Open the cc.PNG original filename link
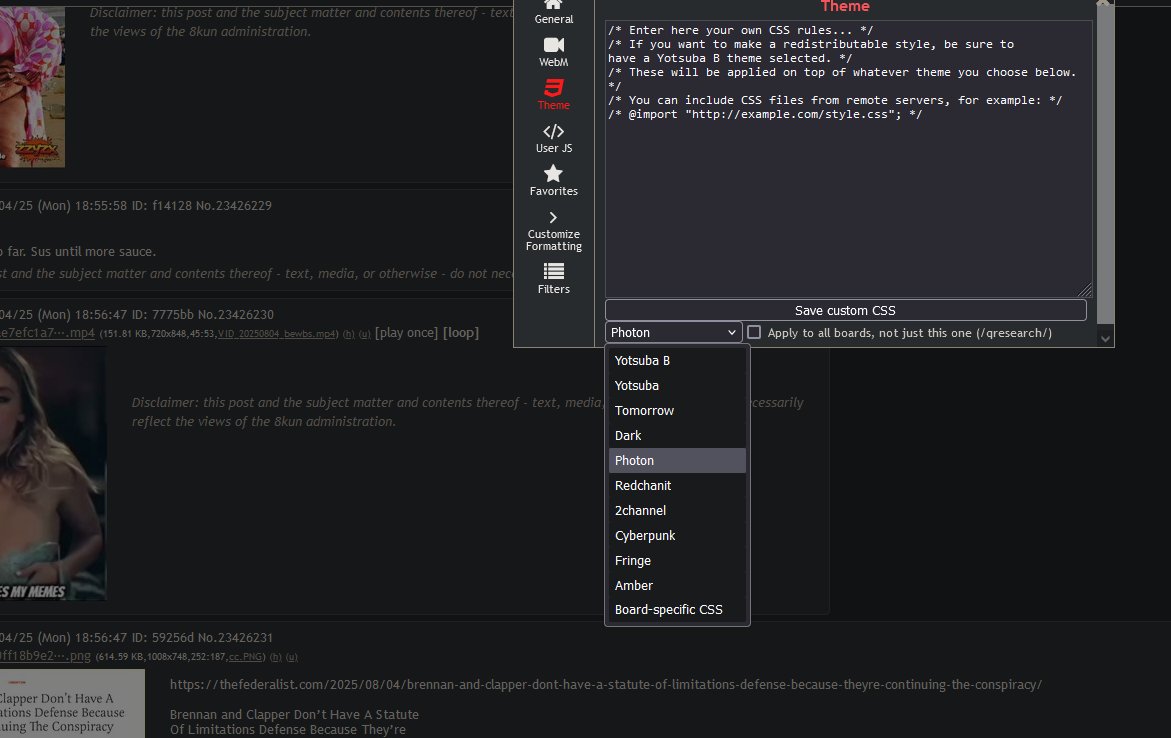 pyautogui.click(x=245, y=657)
